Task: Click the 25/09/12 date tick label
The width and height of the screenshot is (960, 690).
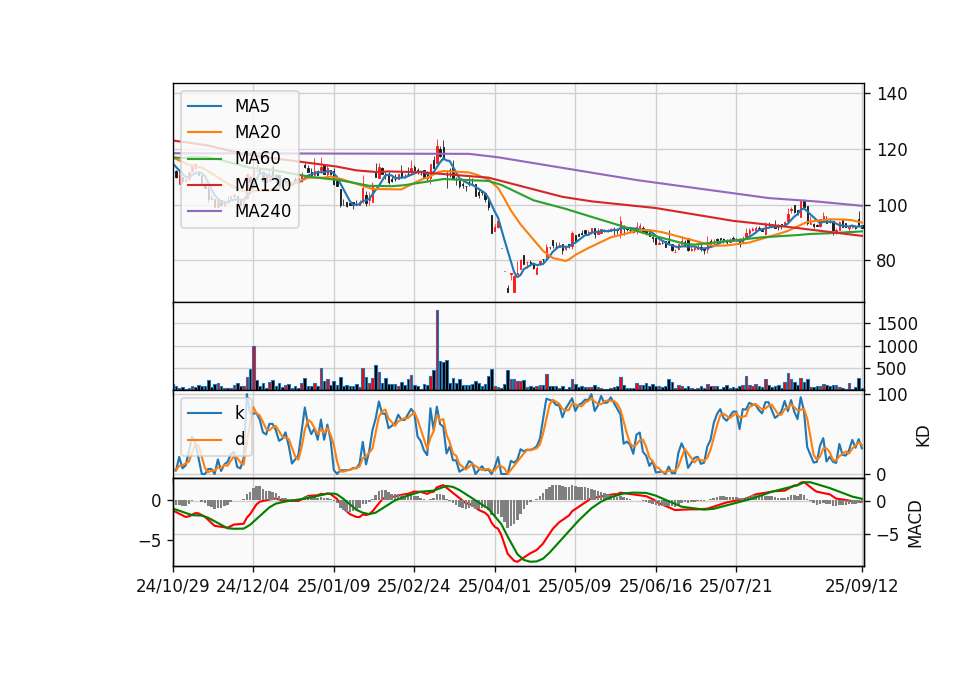Action: [862, 586]
